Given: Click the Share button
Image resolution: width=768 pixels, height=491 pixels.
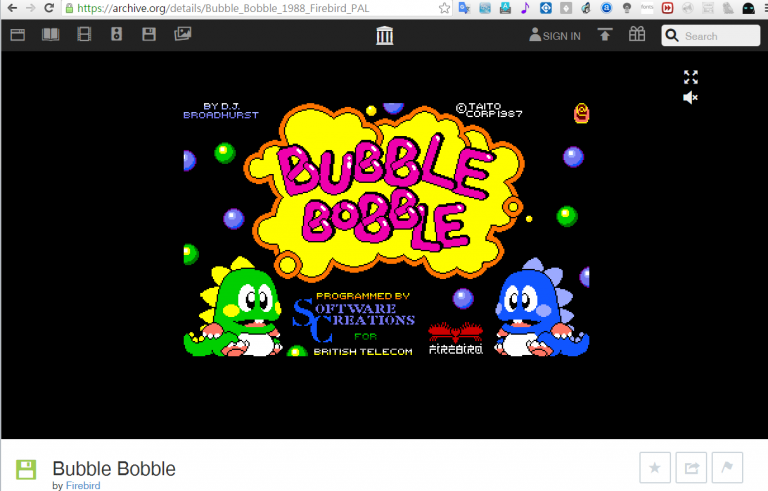Looking at the screenshot, I should [691, 467].
